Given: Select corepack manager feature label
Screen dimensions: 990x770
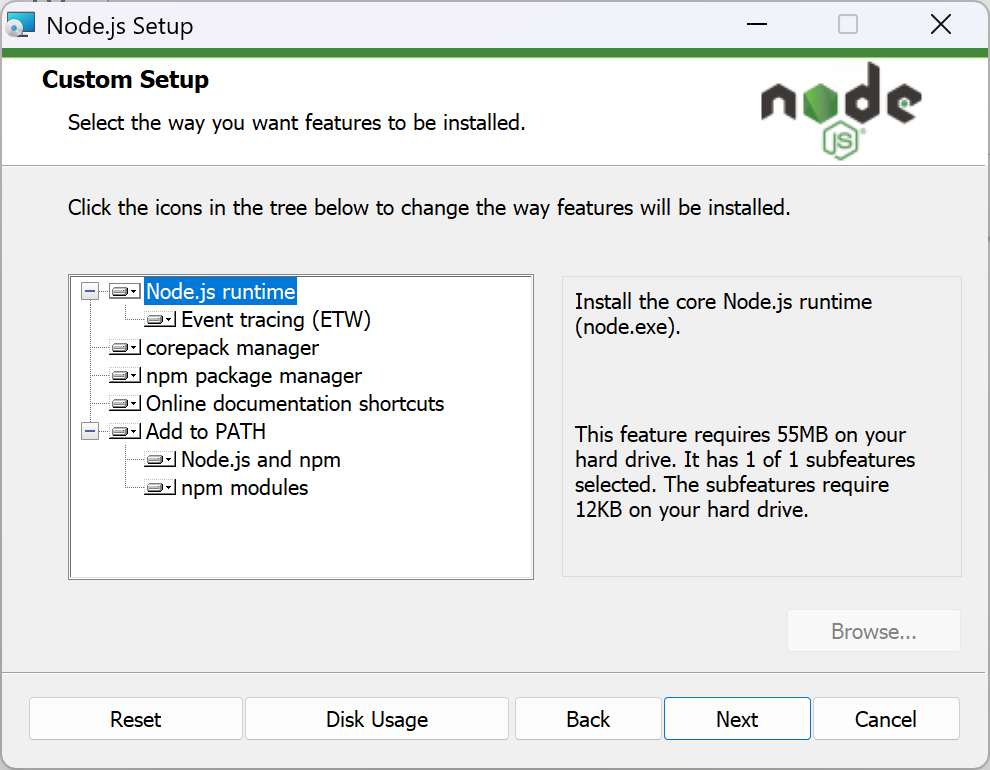Looking at the screenshot, I should [232, 348].
